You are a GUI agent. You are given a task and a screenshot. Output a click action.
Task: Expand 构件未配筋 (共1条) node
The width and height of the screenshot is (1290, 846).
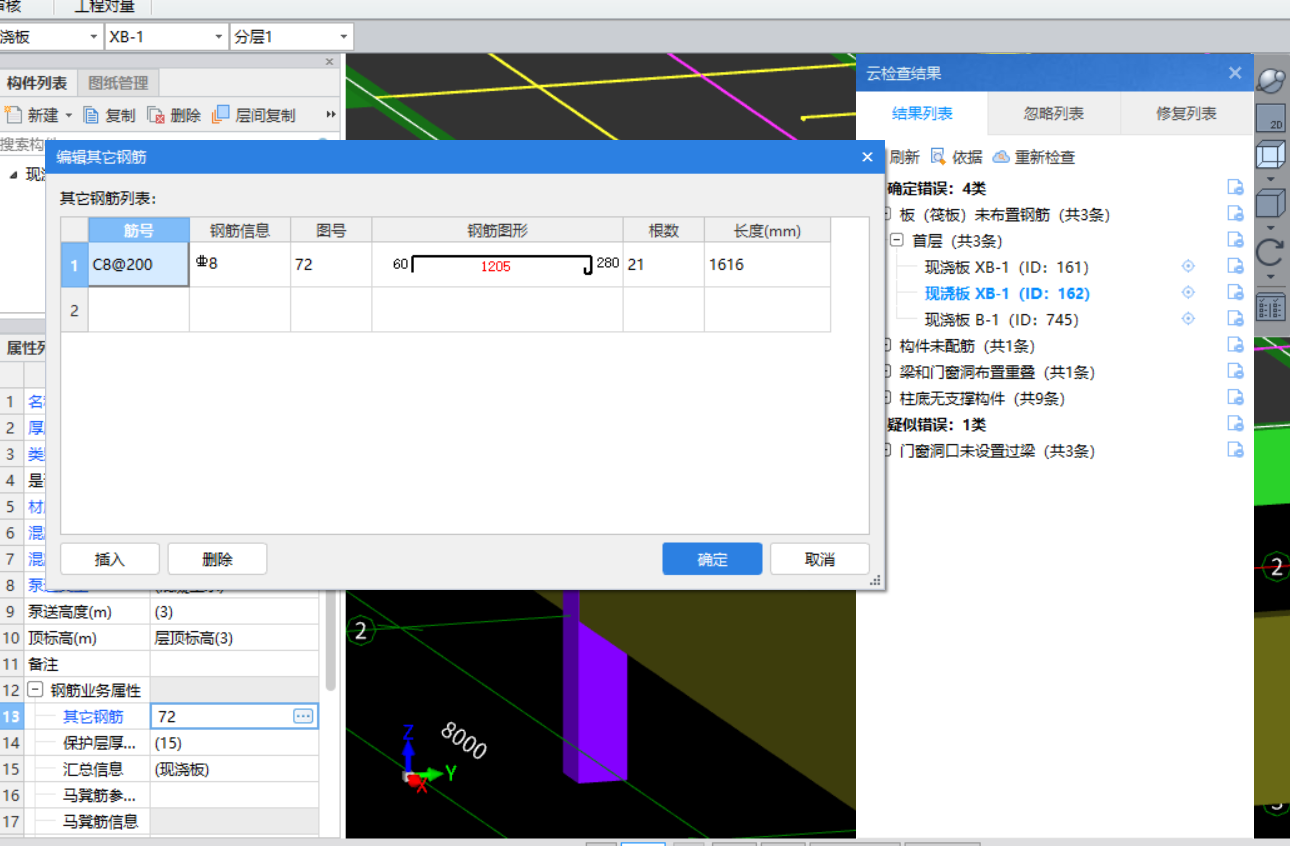click(x=886, y=345)
